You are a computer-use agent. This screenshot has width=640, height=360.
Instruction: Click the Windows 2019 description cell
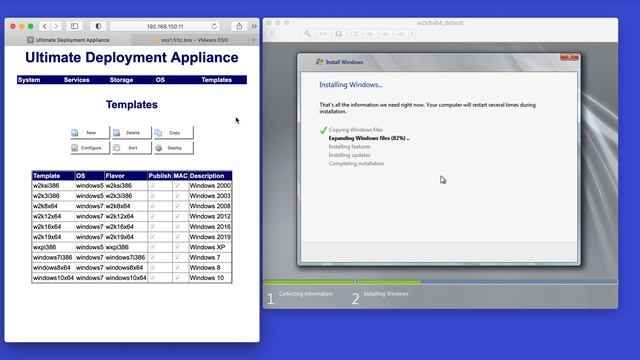click(210, 237)
